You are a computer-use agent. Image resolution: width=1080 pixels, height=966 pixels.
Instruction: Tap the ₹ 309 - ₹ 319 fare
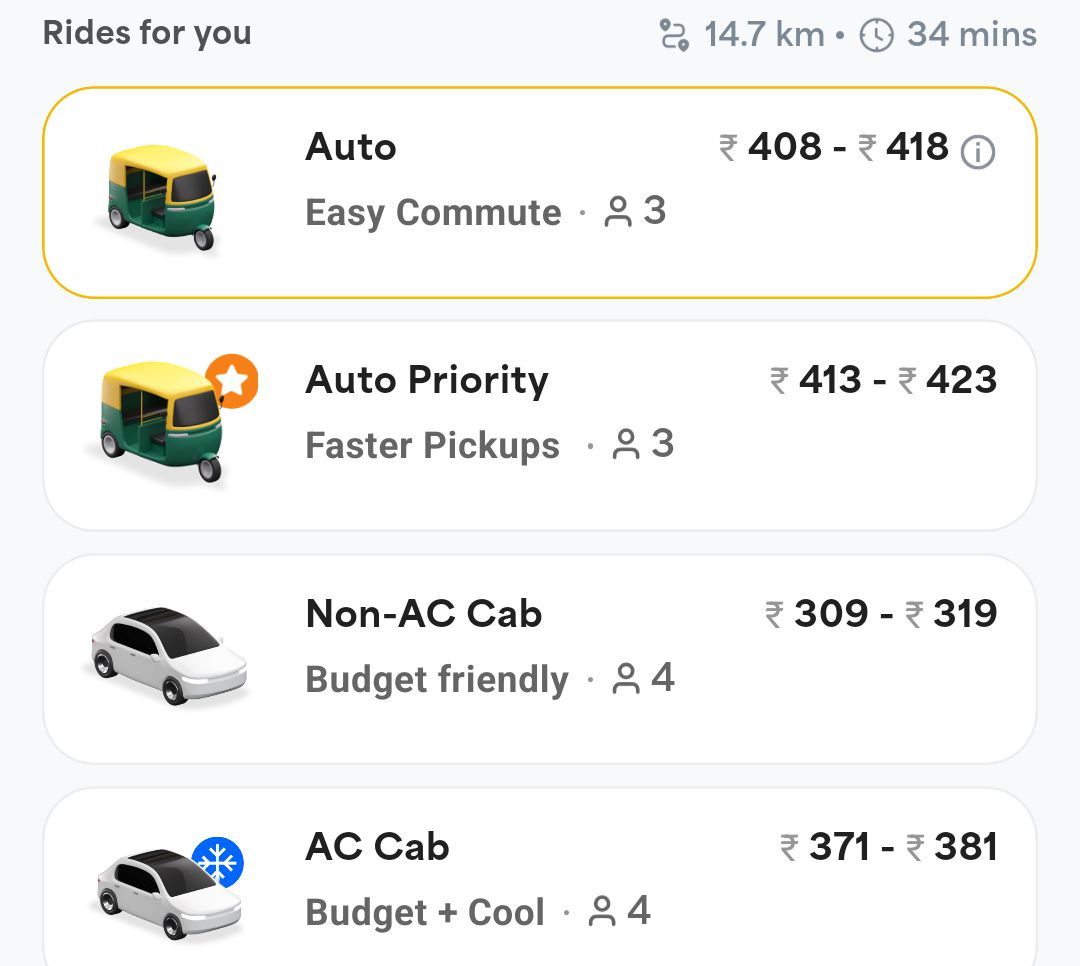point(881,613)
